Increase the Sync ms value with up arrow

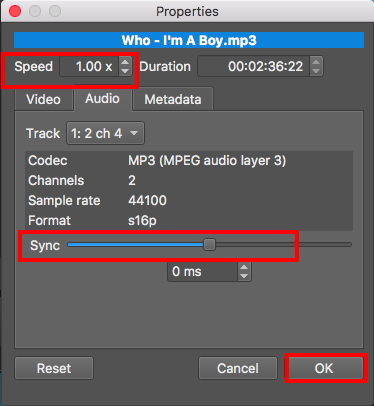pos(244,267)
